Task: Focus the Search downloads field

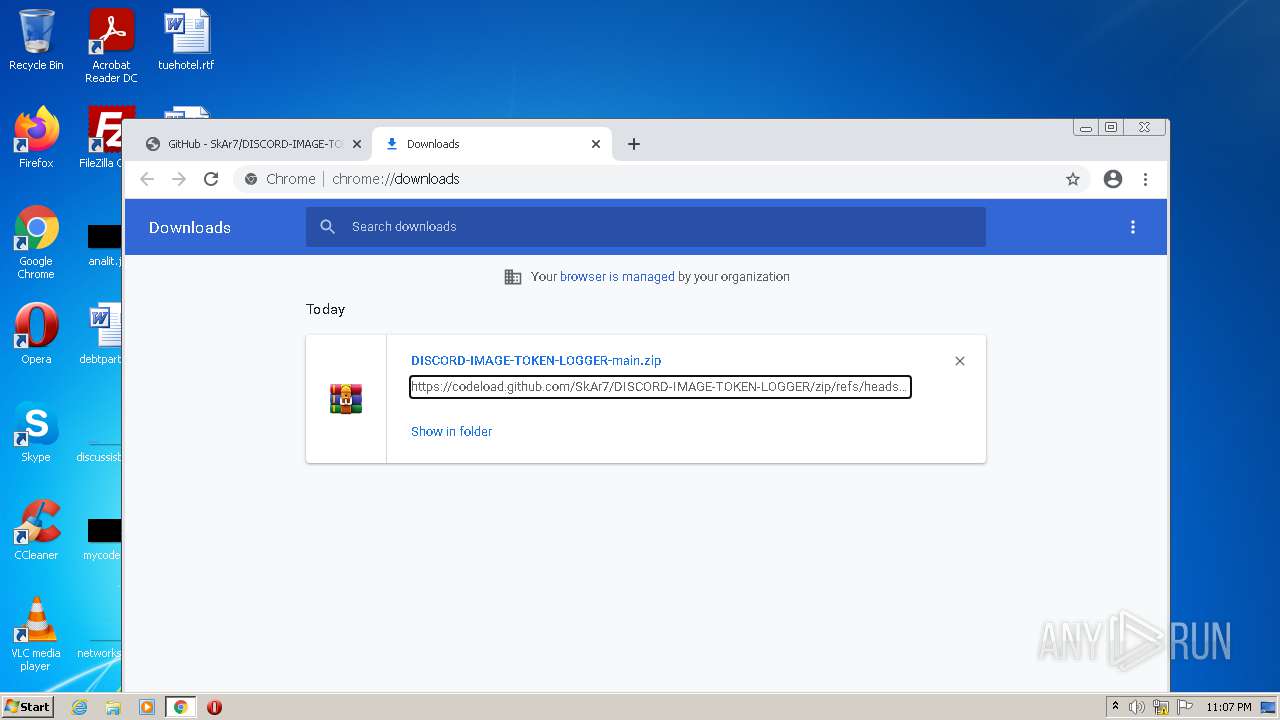Action: click(646, 227)
